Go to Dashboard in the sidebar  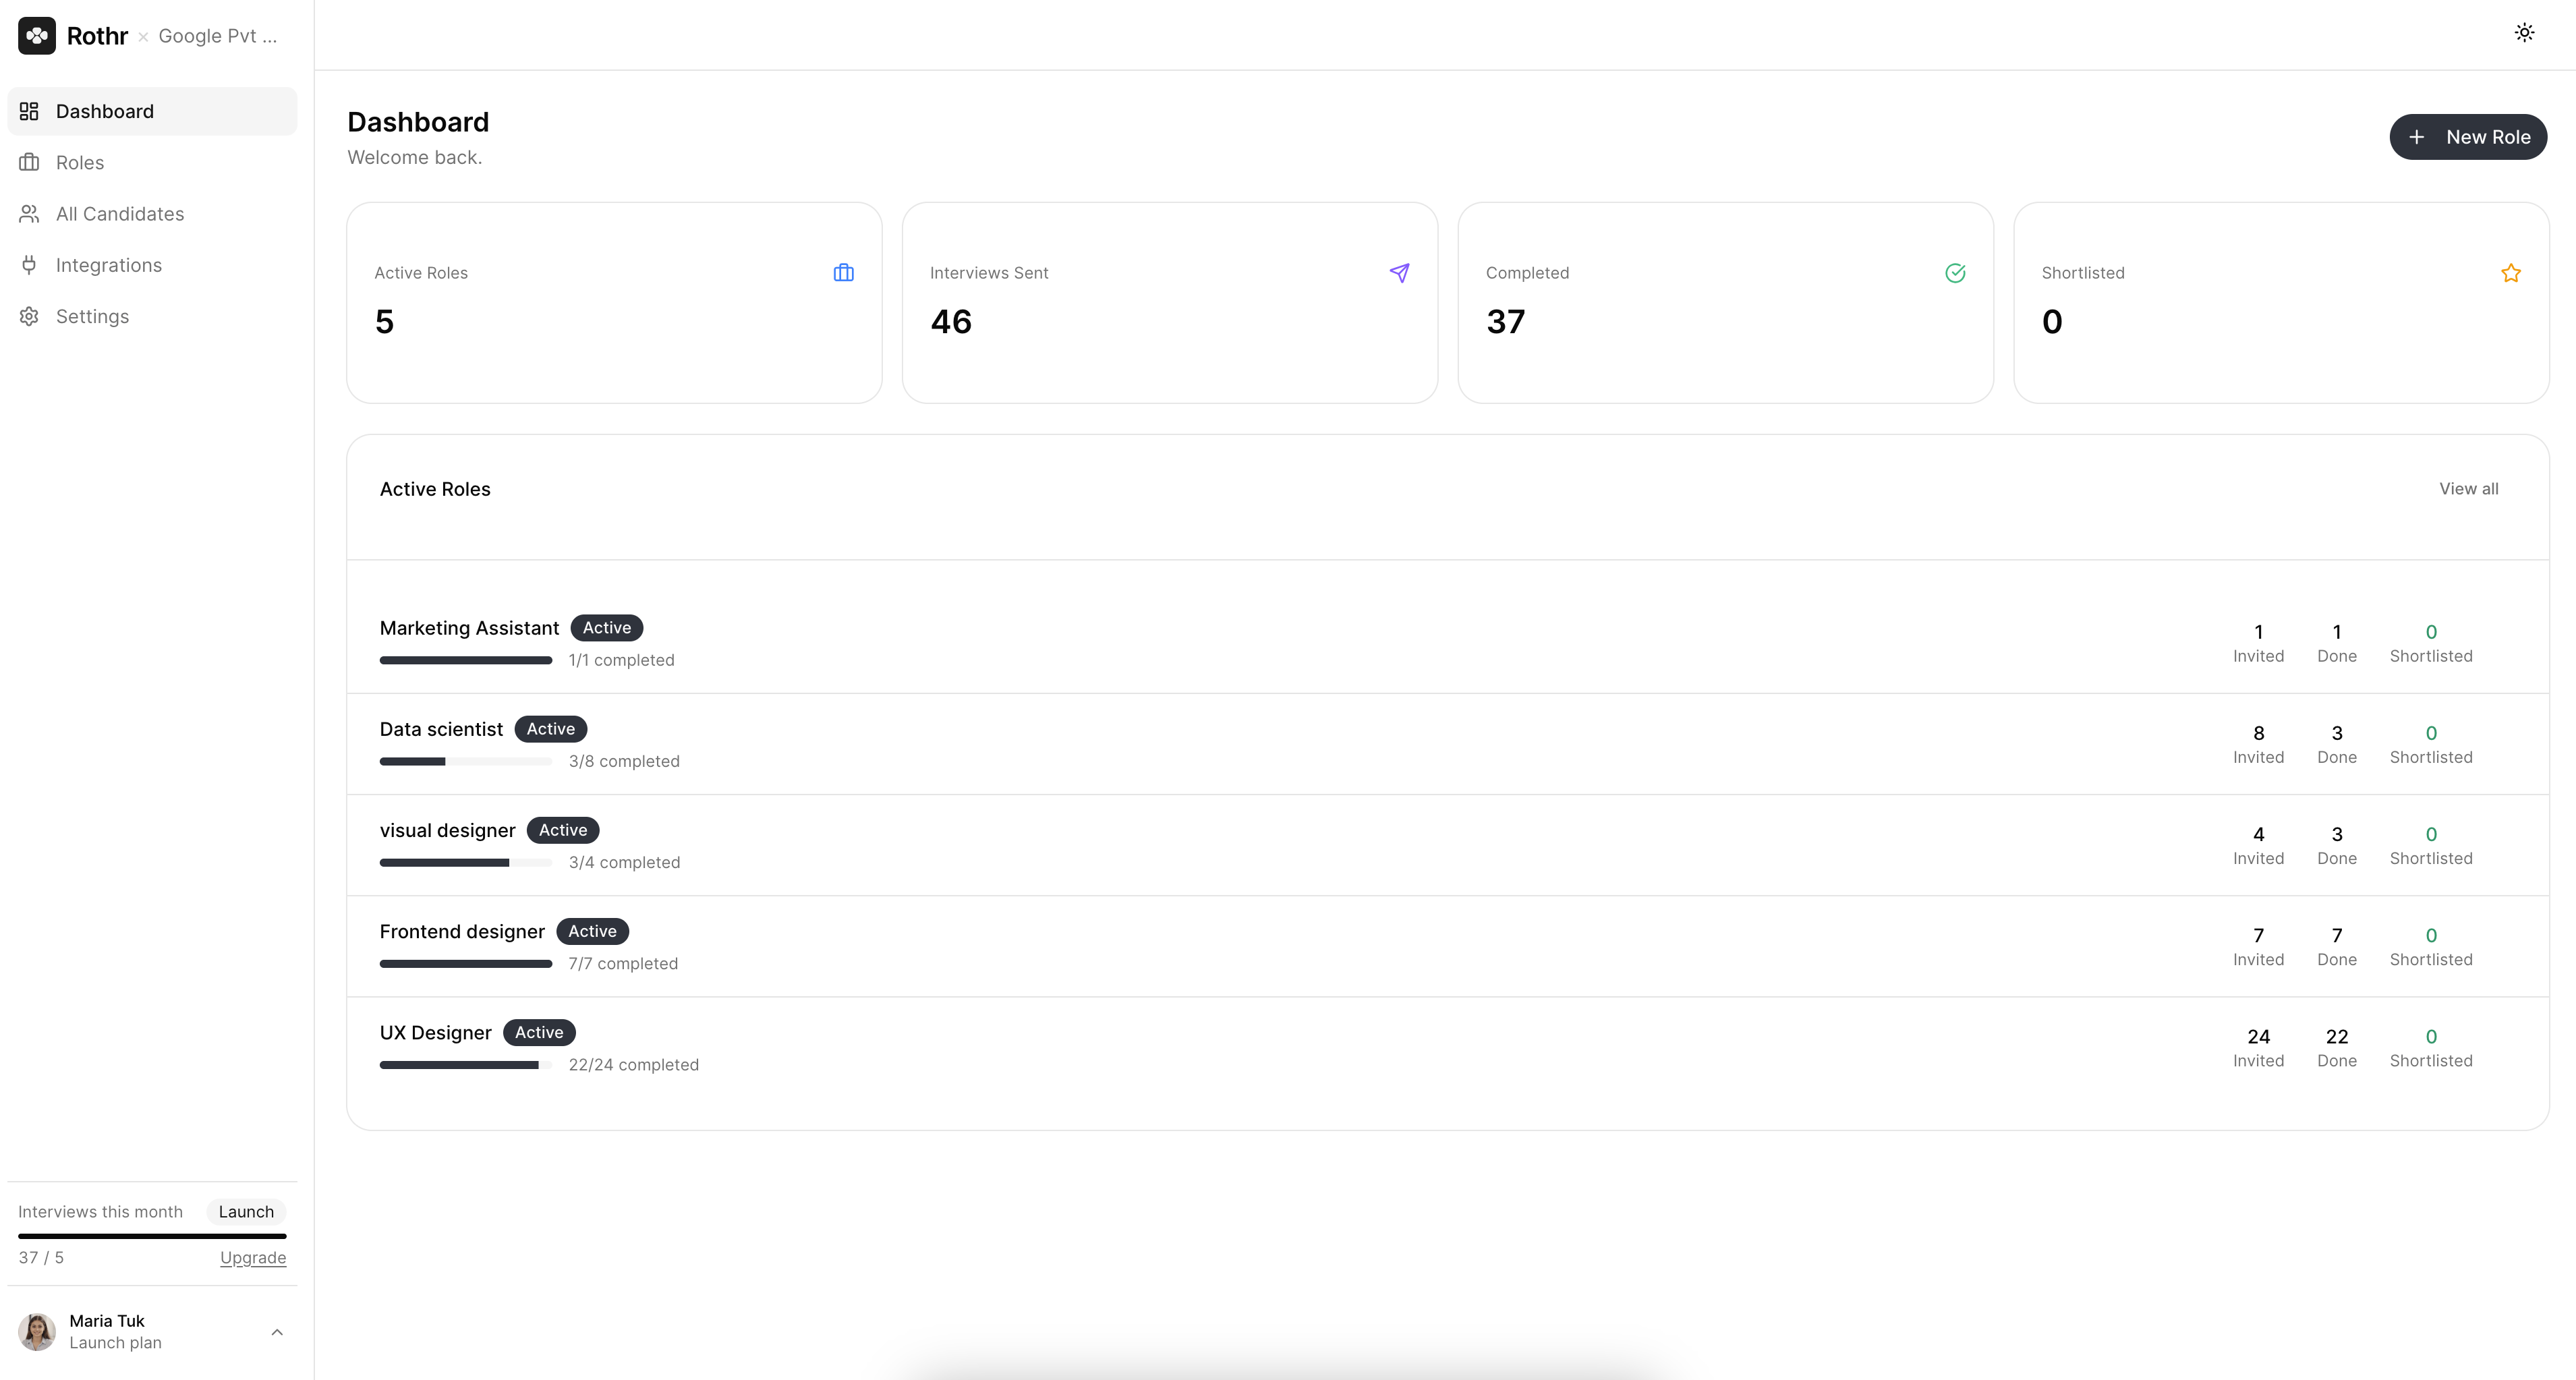105,112
